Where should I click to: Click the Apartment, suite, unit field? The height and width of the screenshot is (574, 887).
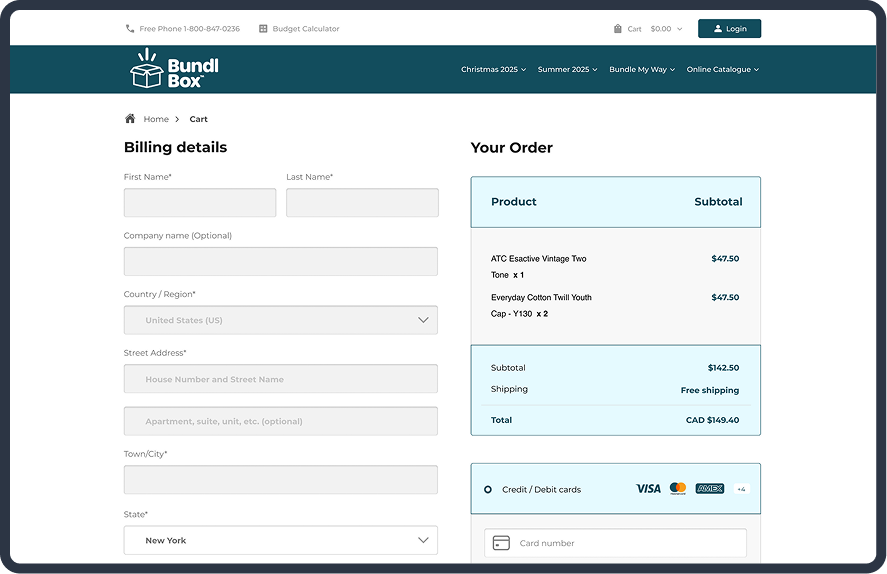[x=281, y=421]
